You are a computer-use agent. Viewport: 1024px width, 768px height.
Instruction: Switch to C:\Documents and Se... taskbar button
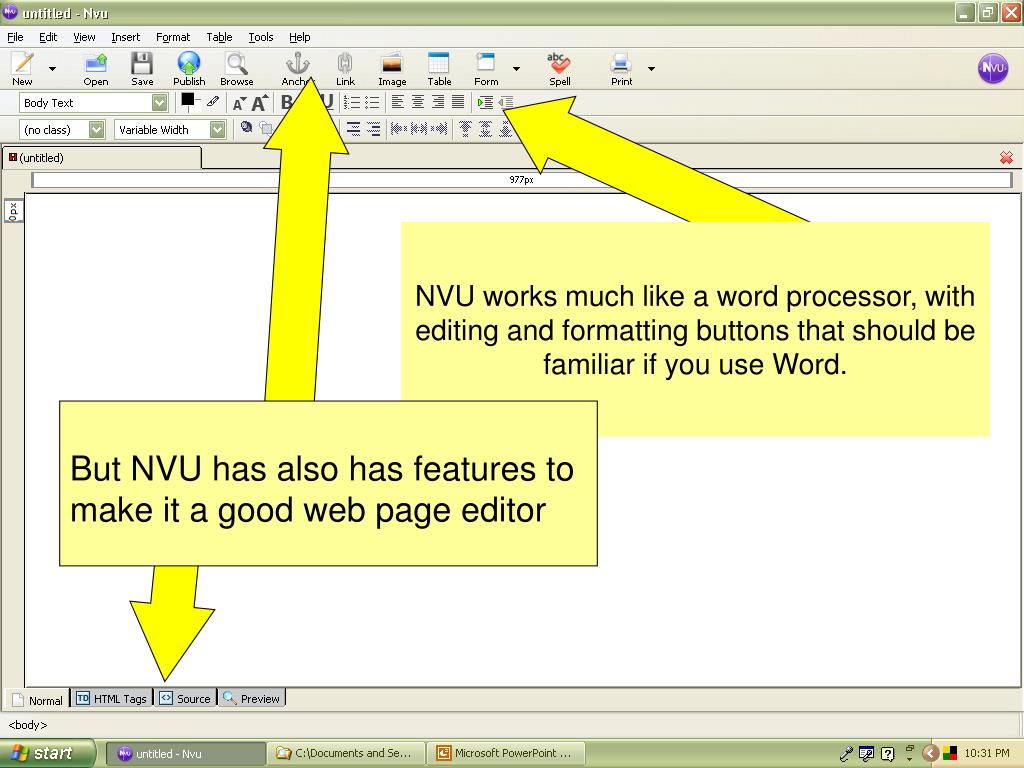(x=346, y=753)
